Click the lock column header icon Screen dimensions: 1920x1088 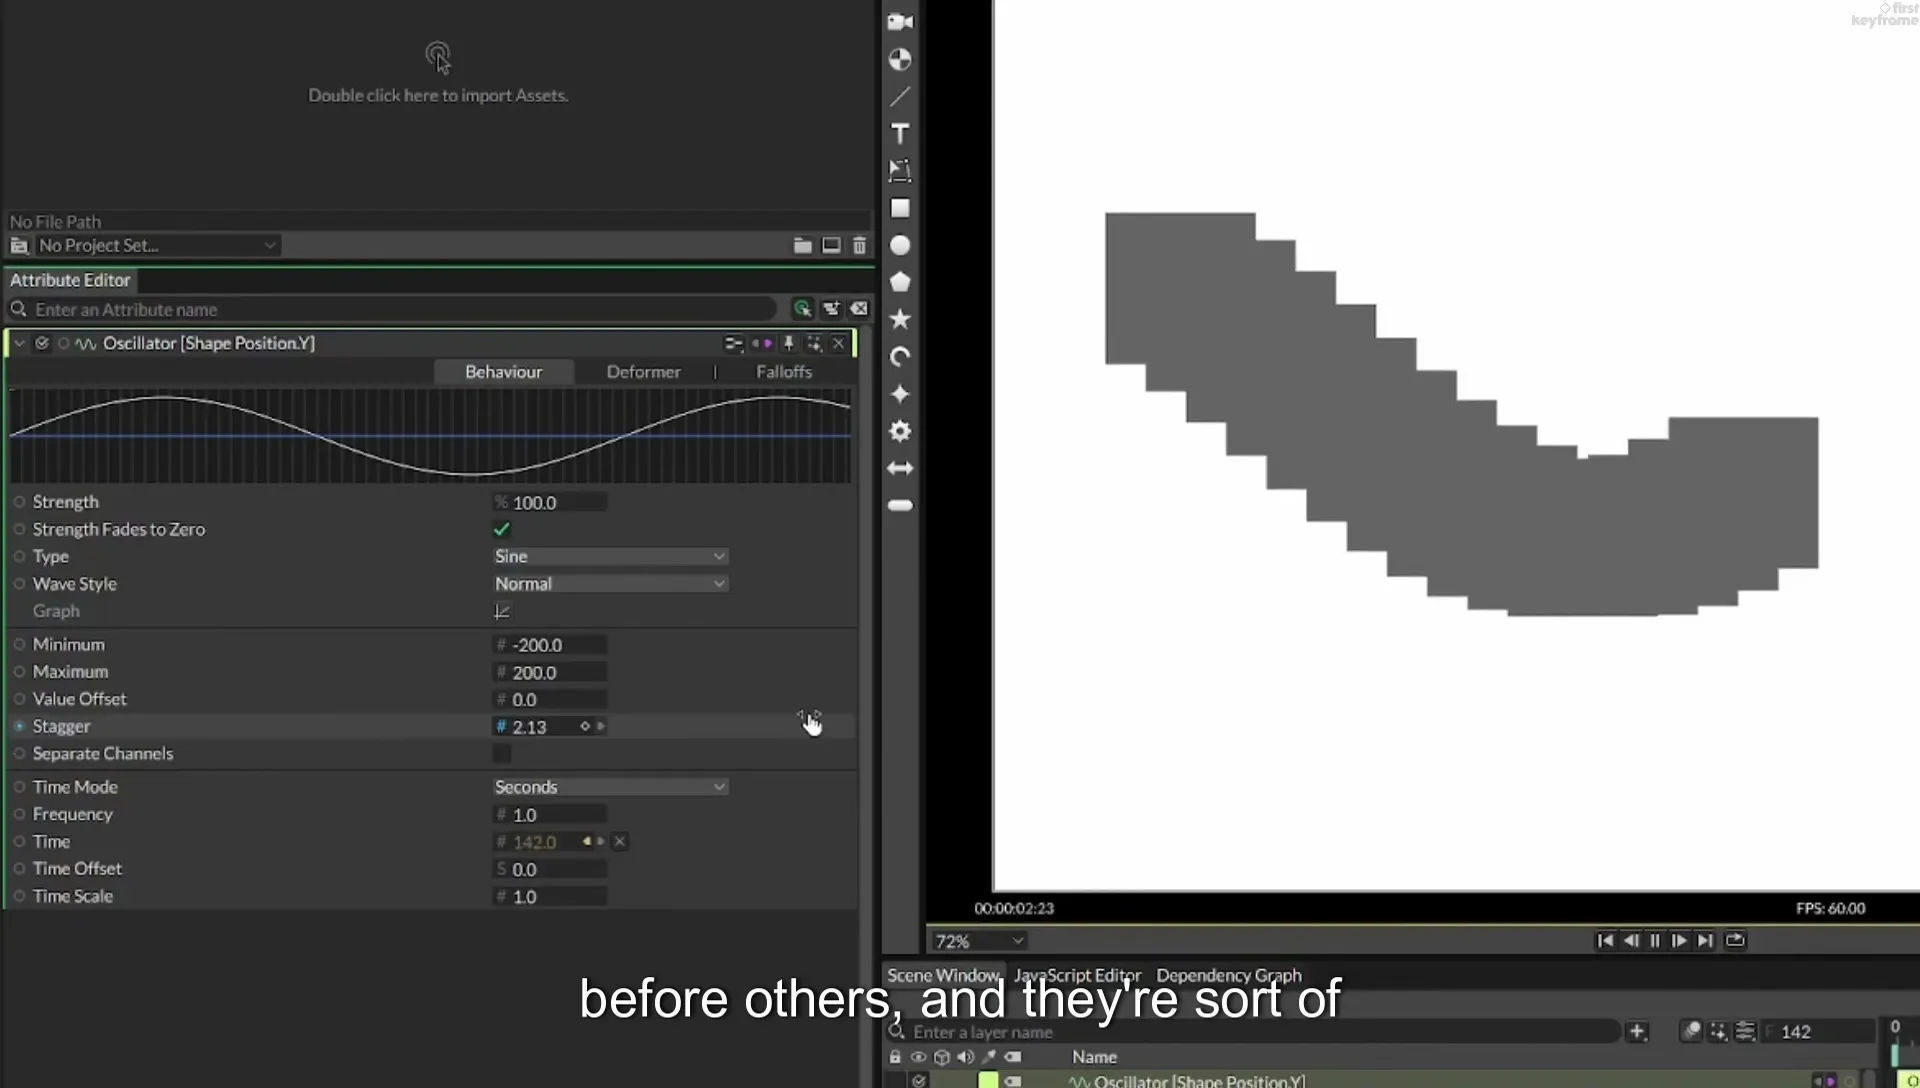pyautogui.click(x=895, y=1057)
